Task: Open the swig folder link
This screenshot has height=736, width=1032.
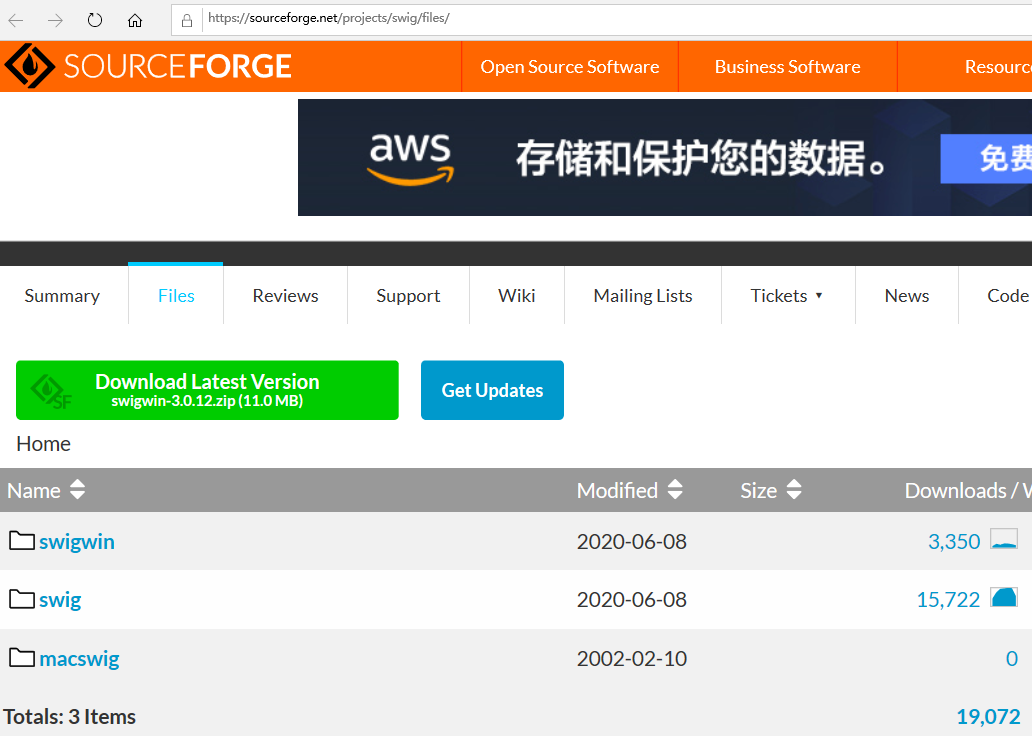Action: pos(60,600)
